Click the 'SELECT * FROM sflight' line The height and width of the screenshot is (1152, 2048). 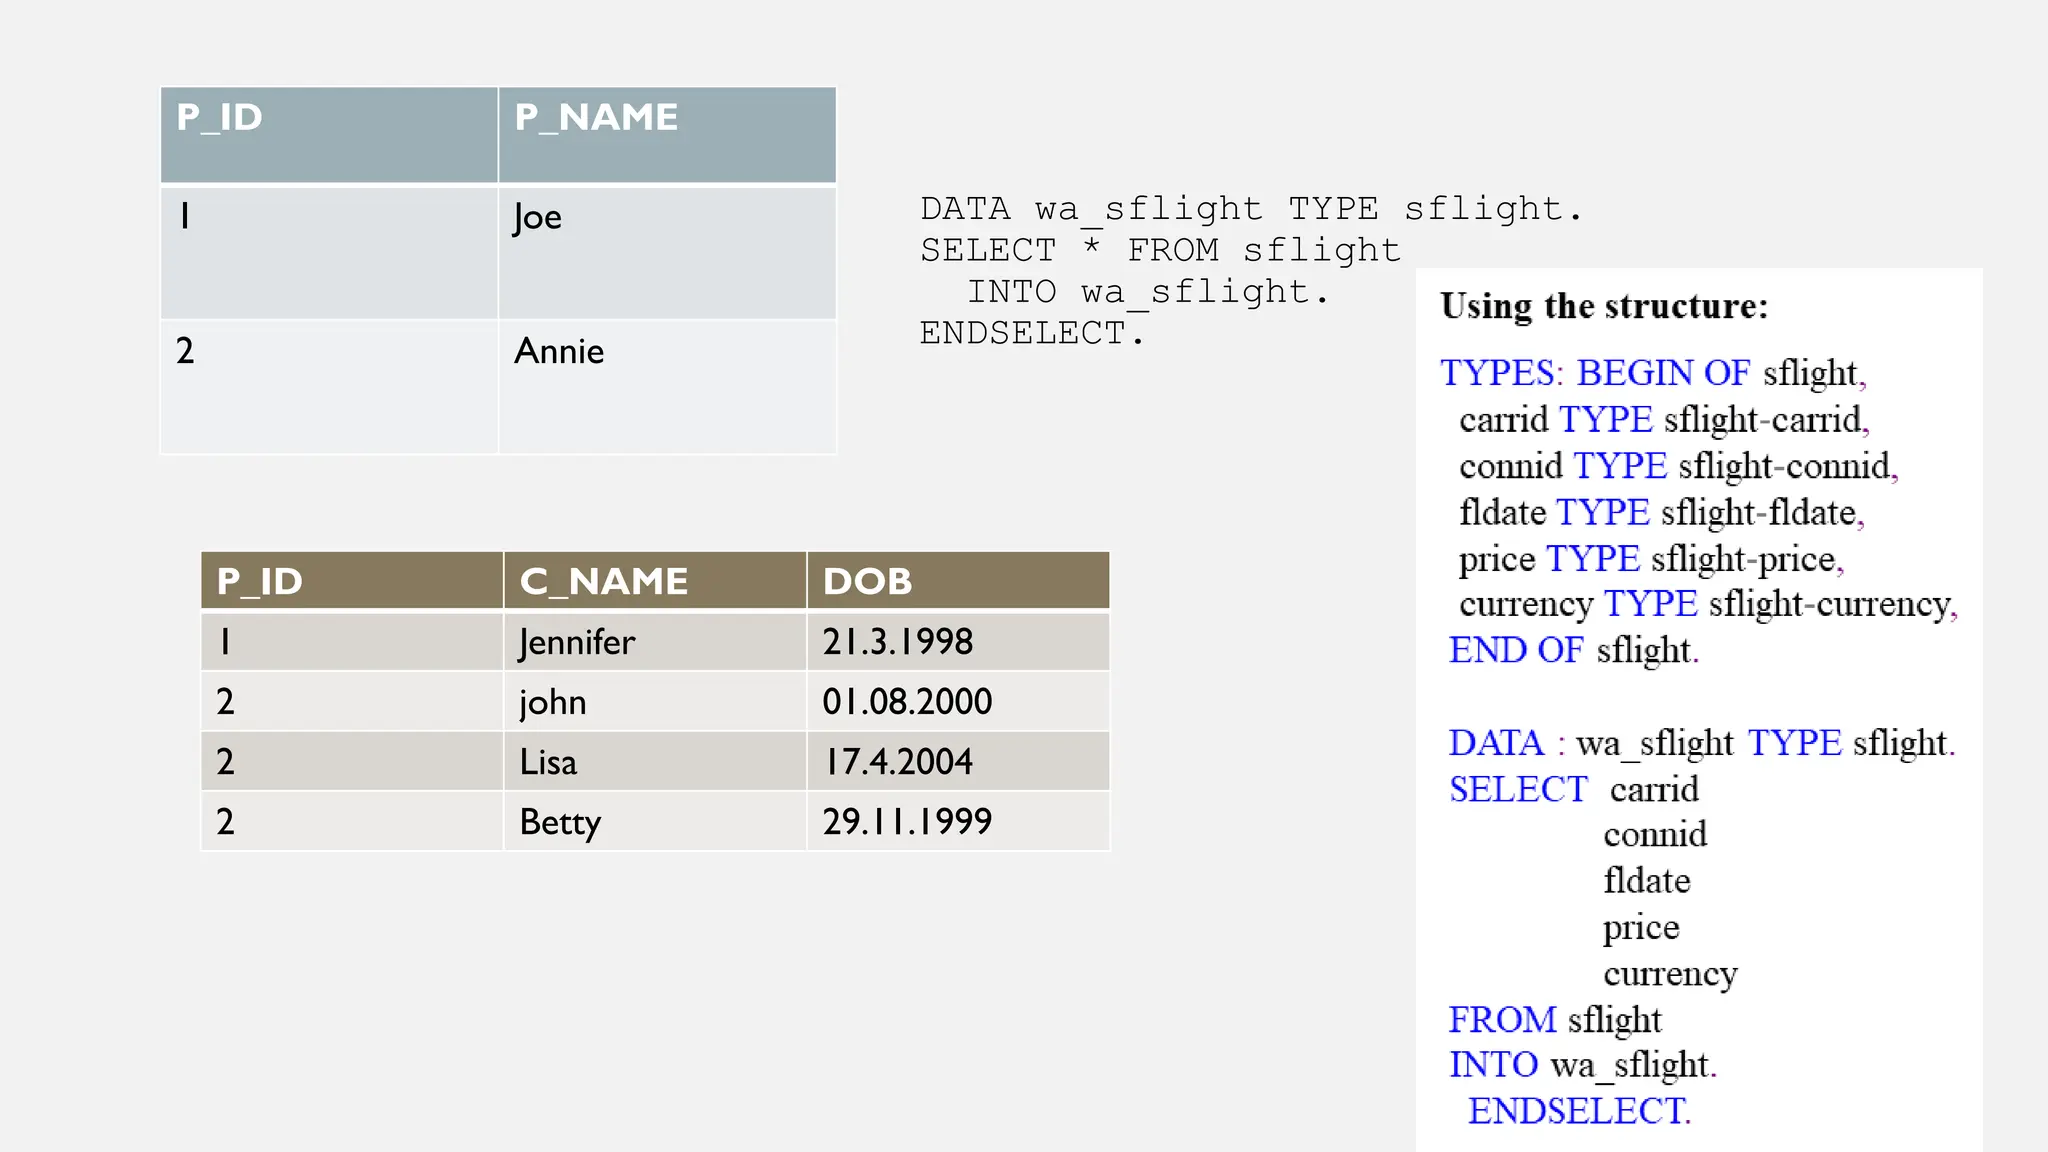1160,250
